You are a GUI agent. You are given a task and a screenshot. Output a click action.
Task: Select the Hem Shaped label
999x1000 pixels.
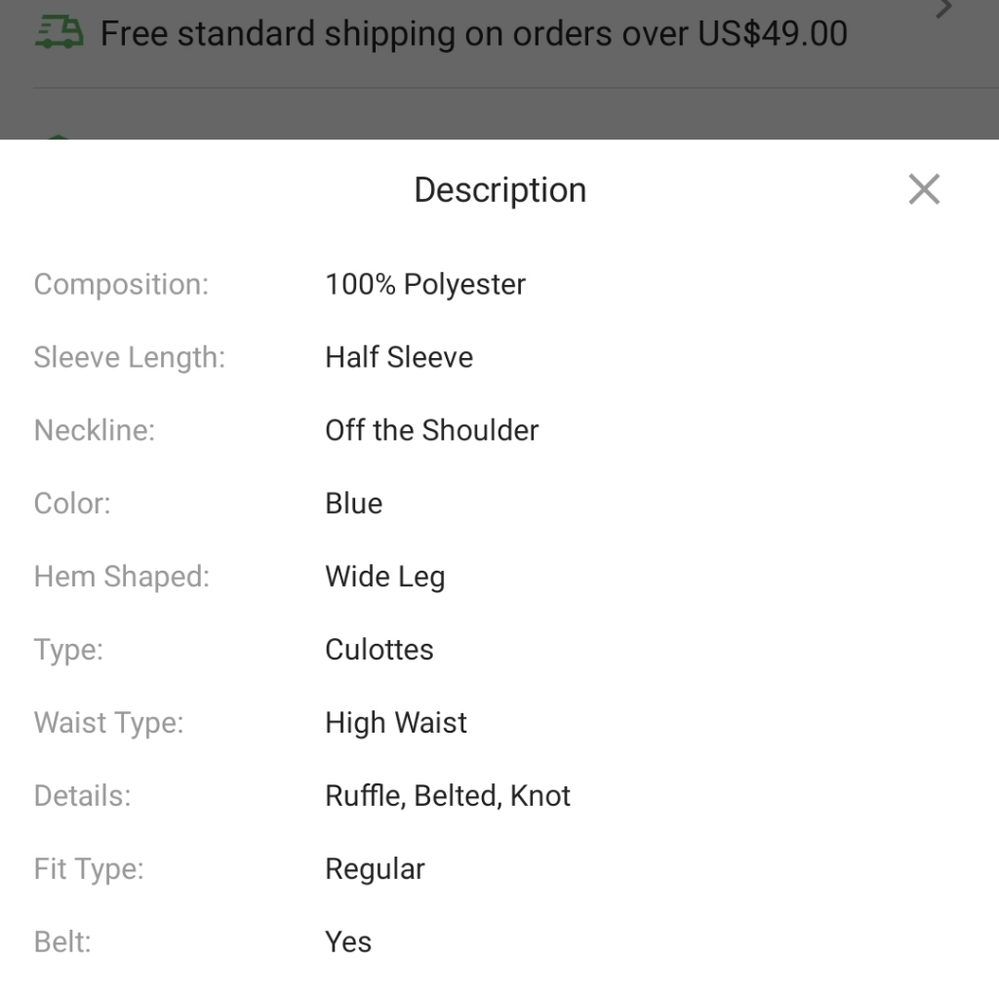(x=121, y=577)
